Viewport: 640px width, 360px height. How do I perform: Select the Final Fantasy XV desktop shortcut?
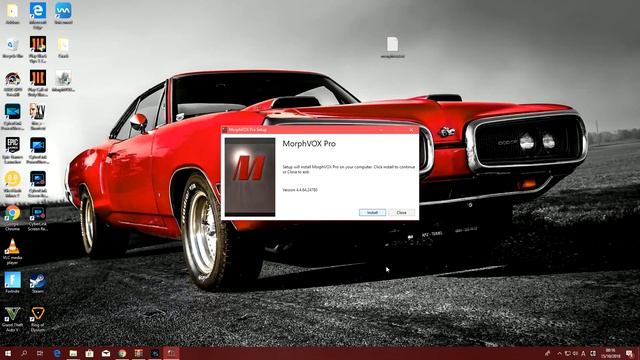(38, 116)
